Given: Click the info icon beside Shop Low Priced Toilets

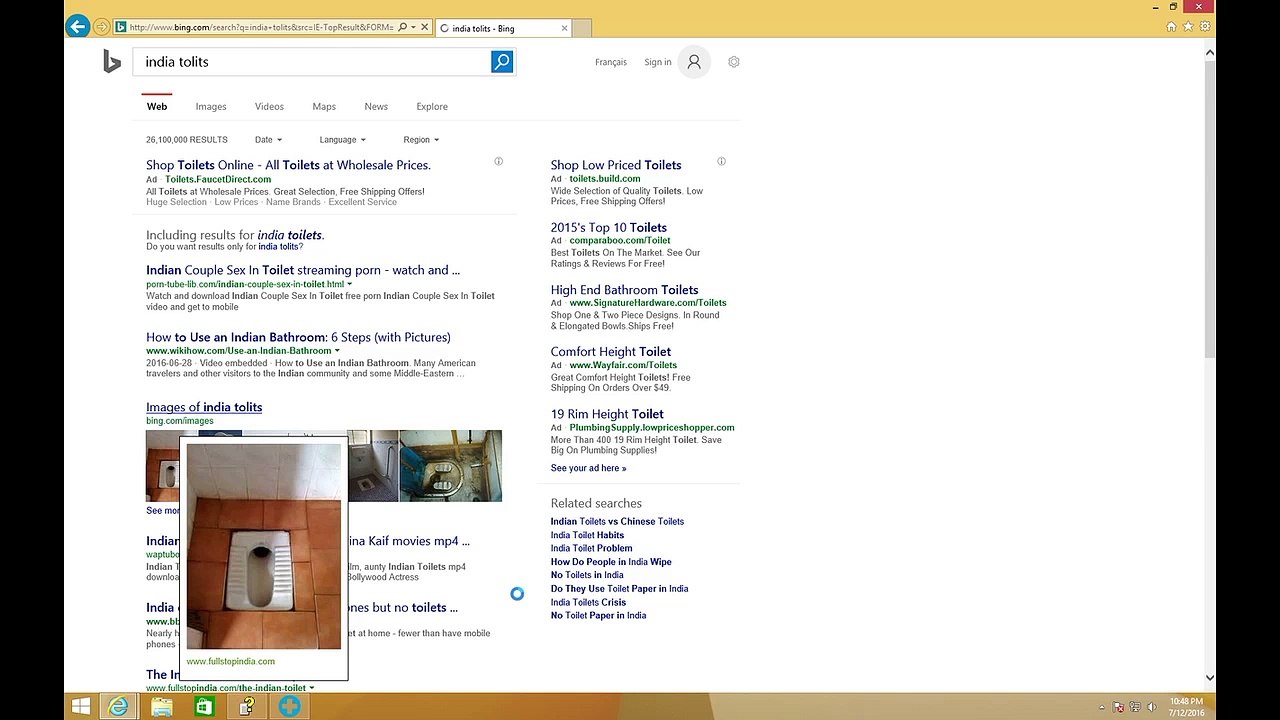Looking at the screenshot, I should (721, 161).
